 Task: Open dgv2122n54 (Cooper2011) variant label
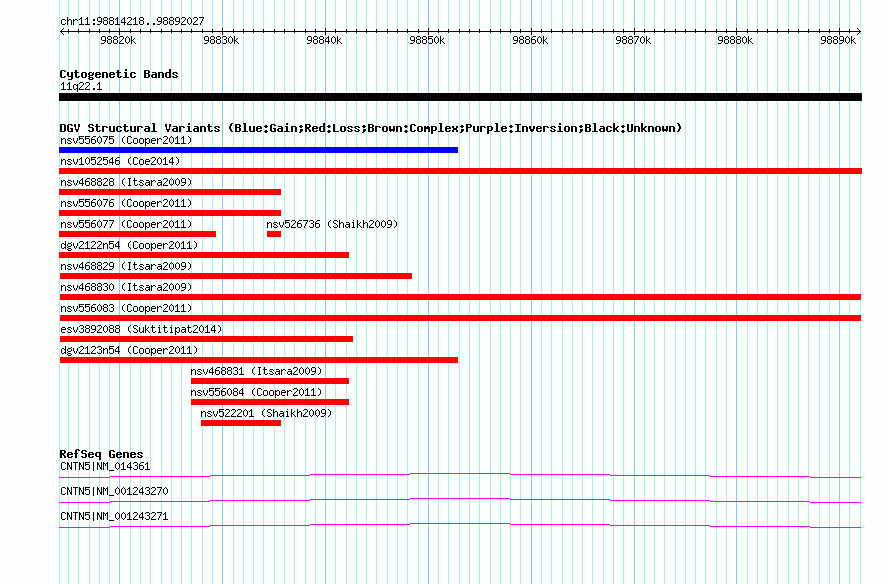pos(129,245)
